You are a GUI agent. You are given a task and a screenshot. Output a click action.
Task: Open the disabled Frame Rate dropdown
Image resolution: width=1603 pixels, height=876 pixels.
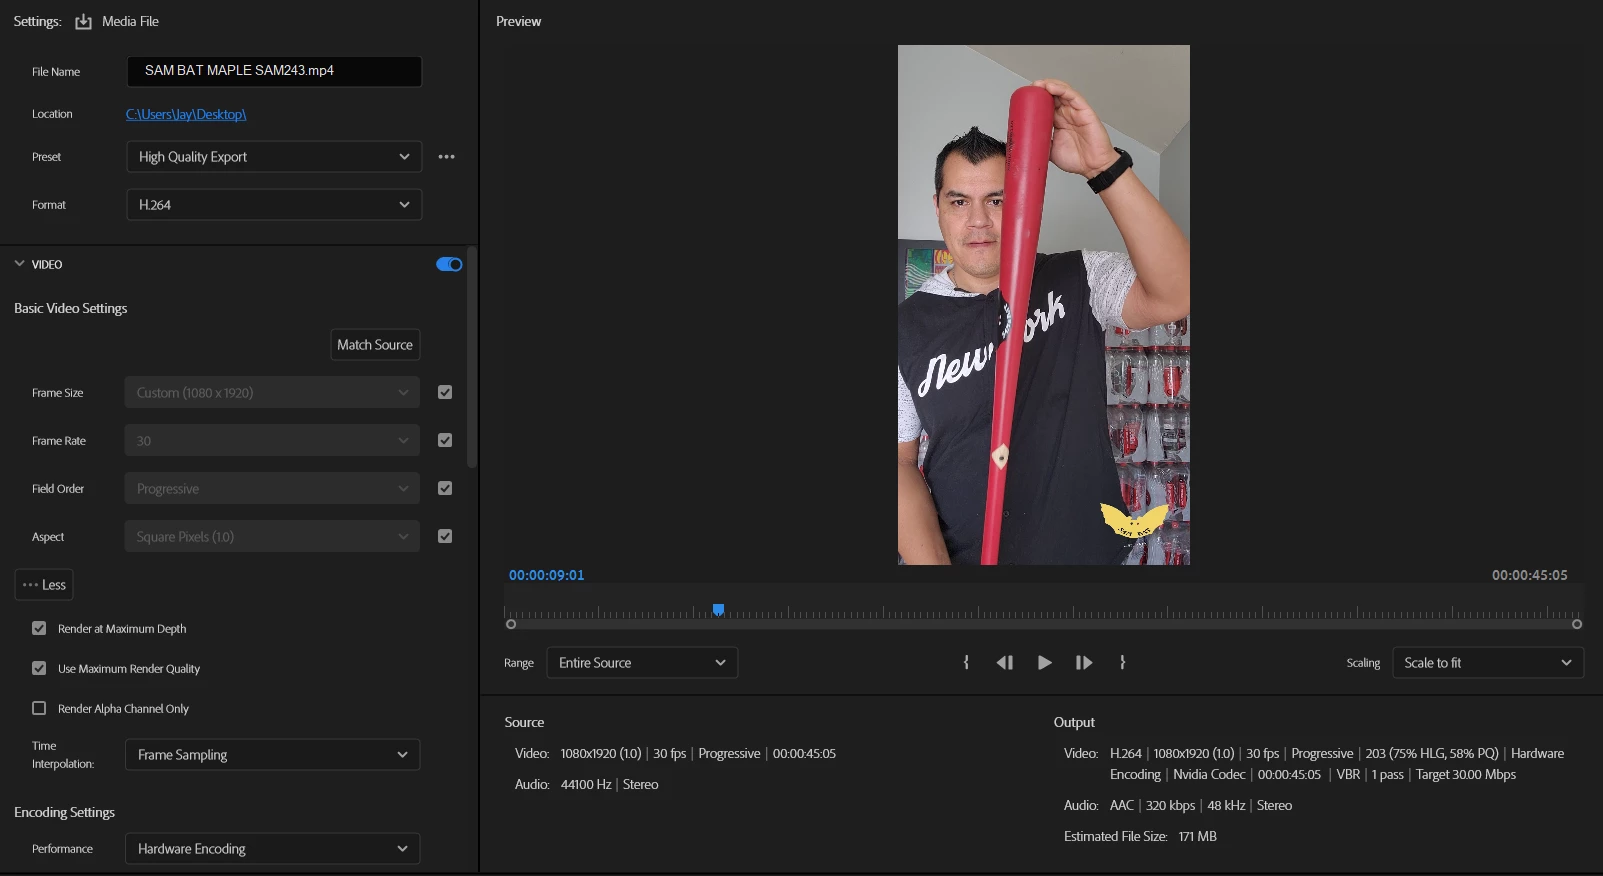click(x=272, y=441)
